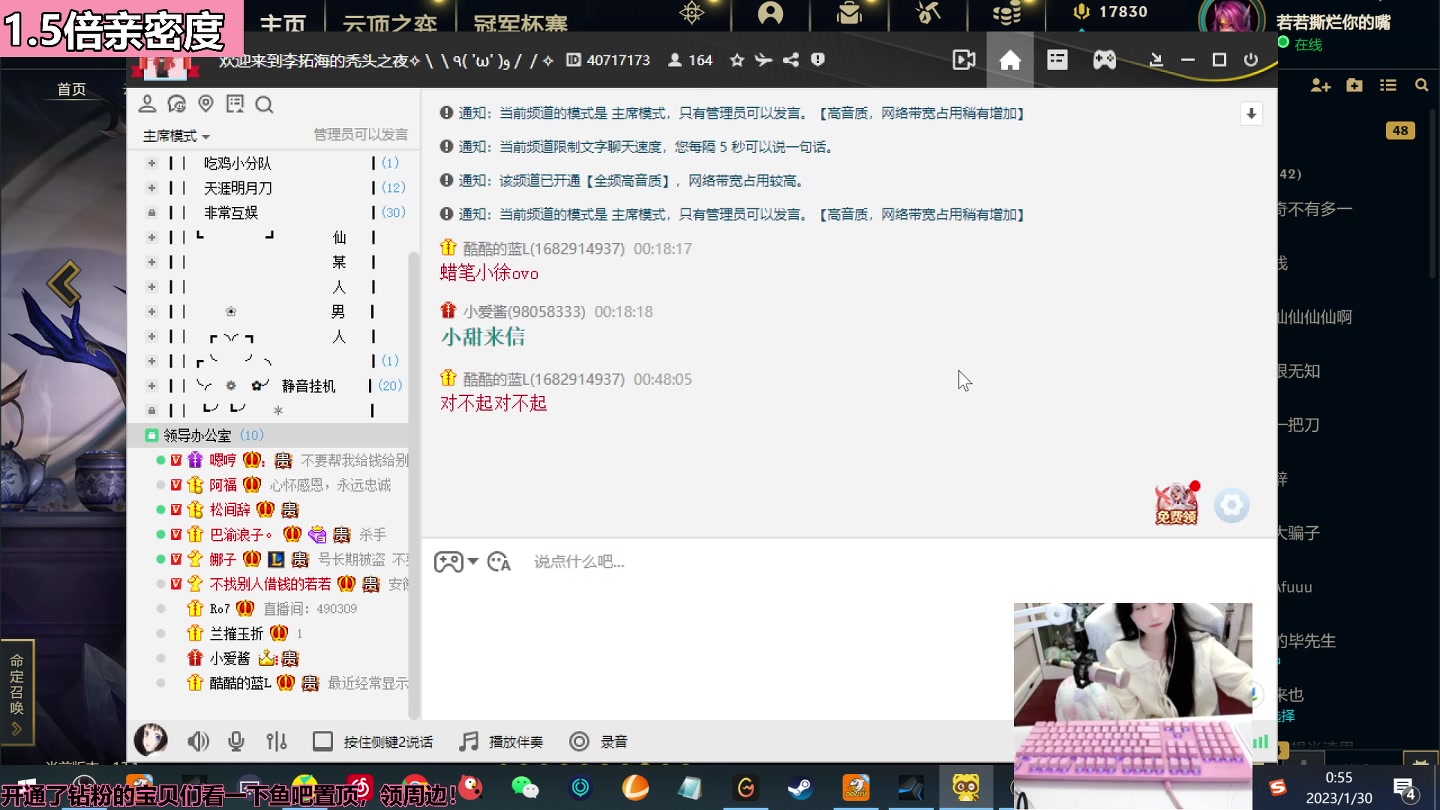Click the airplane icon beside the star
Image resolution: width=1440 pixels, height=810 pixels.
764,60
